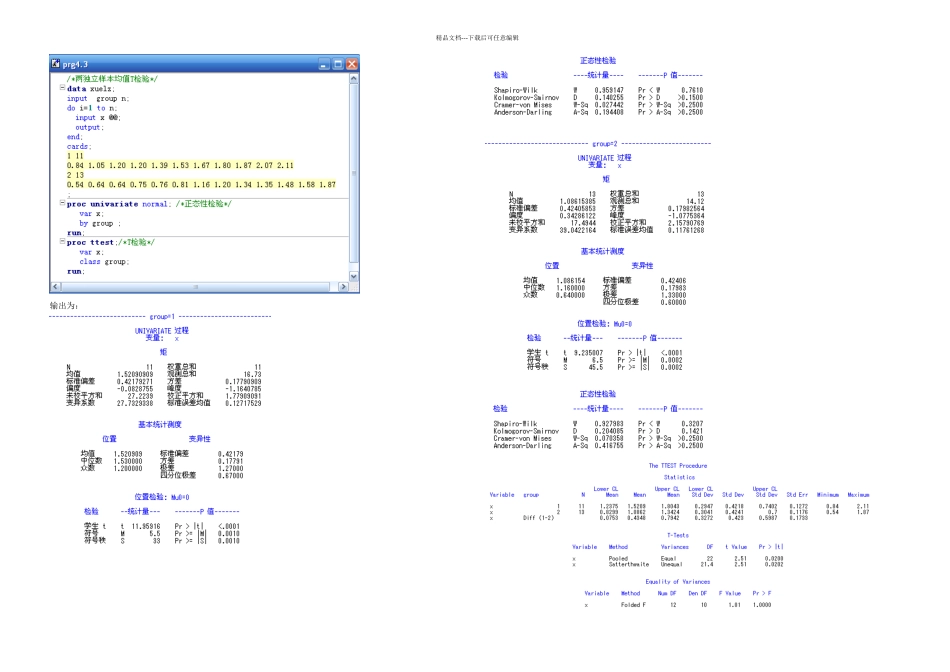The height and width of the screenshot is (672, 950).
Task: Click the 'class group;' code line
Action: point(104,262)
